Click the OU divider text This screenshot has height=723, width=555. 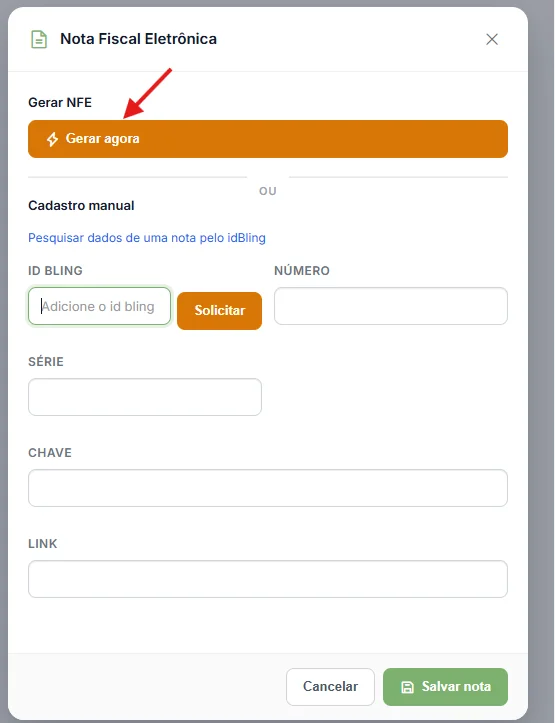pos(268,191)
